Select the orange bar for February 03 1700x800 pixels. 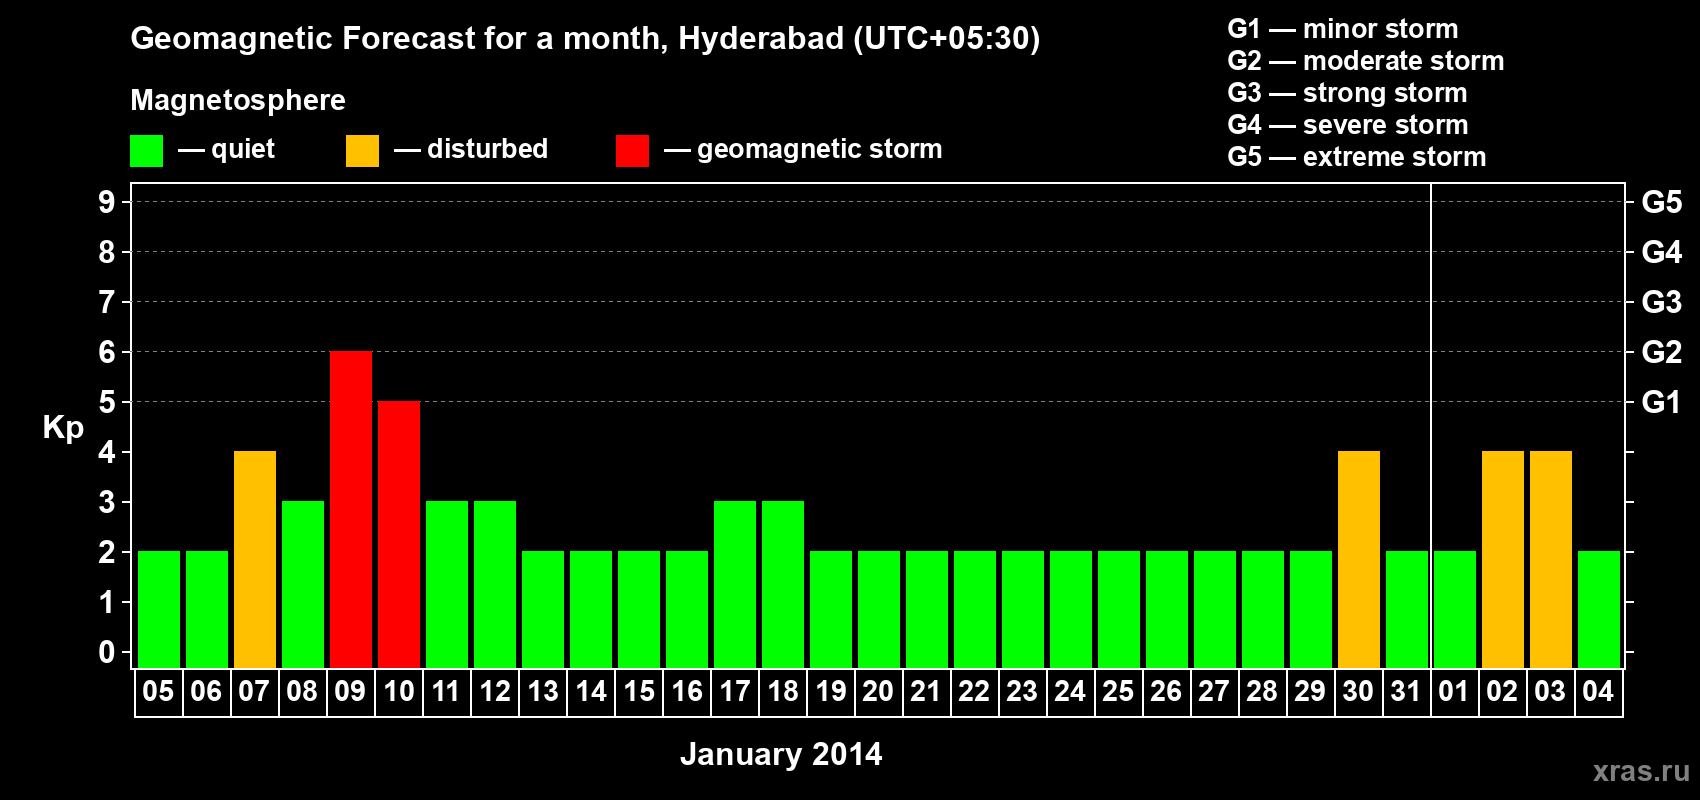tap(1551, 560)
